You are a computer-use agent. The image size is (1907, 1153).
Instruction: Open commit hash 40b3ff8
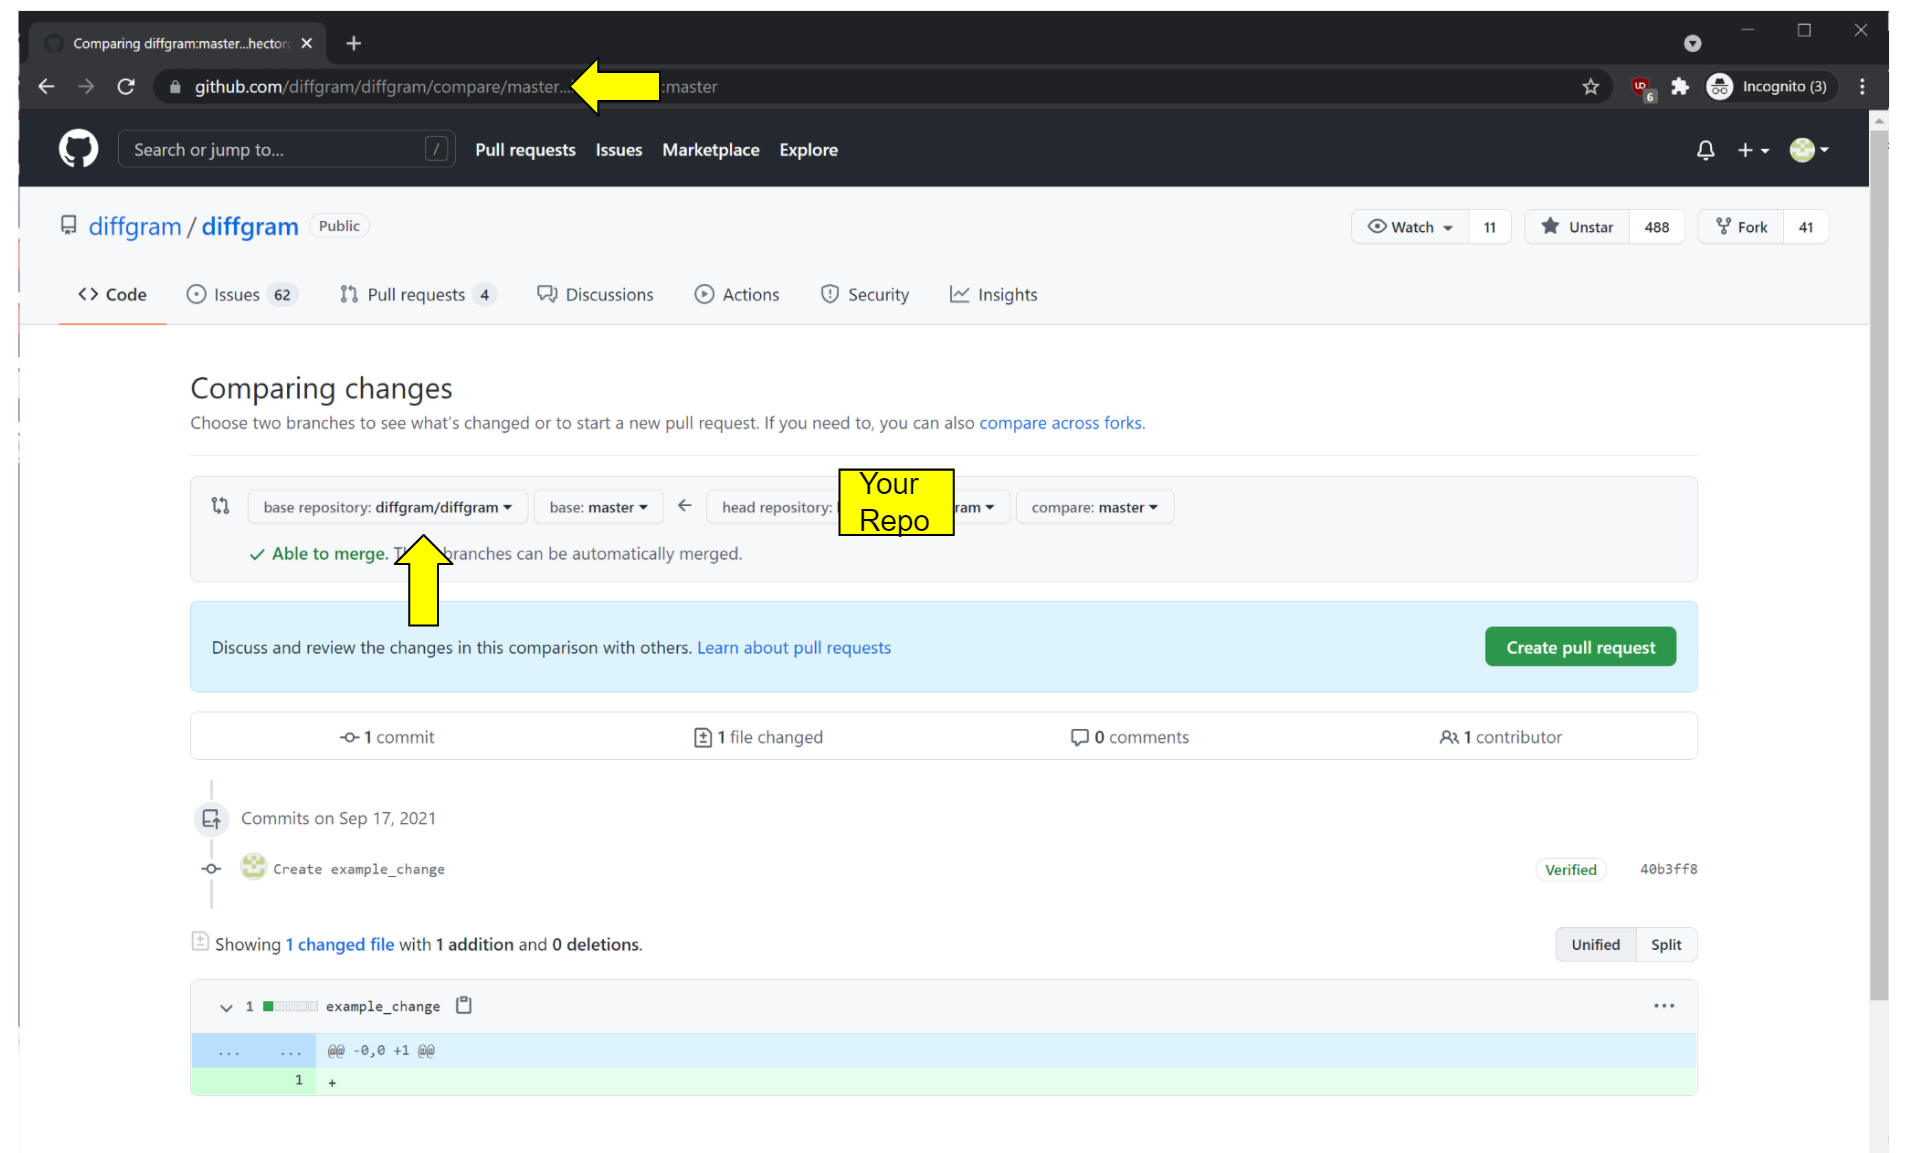pos(1668,869)
